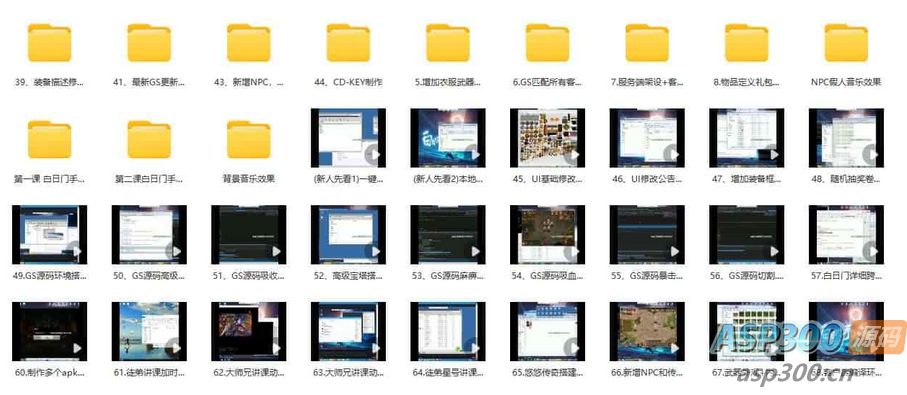Click the file name "52、高级宝塔搭..."
Viewport: 907px width, 395px height.
pyautogui.click(x=348, y=276)
